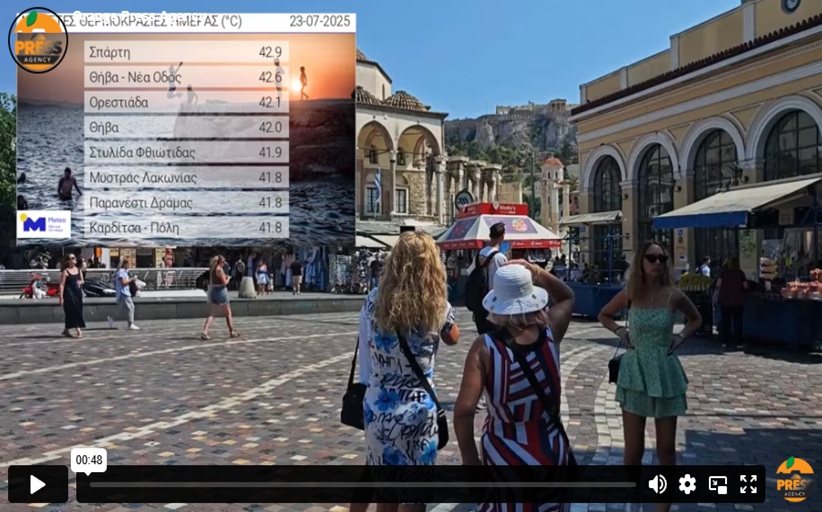This screenshot has width=822, height=512.
Task: Click the Orange Press Agency logo at top-left
Action: tap(38, 40)
